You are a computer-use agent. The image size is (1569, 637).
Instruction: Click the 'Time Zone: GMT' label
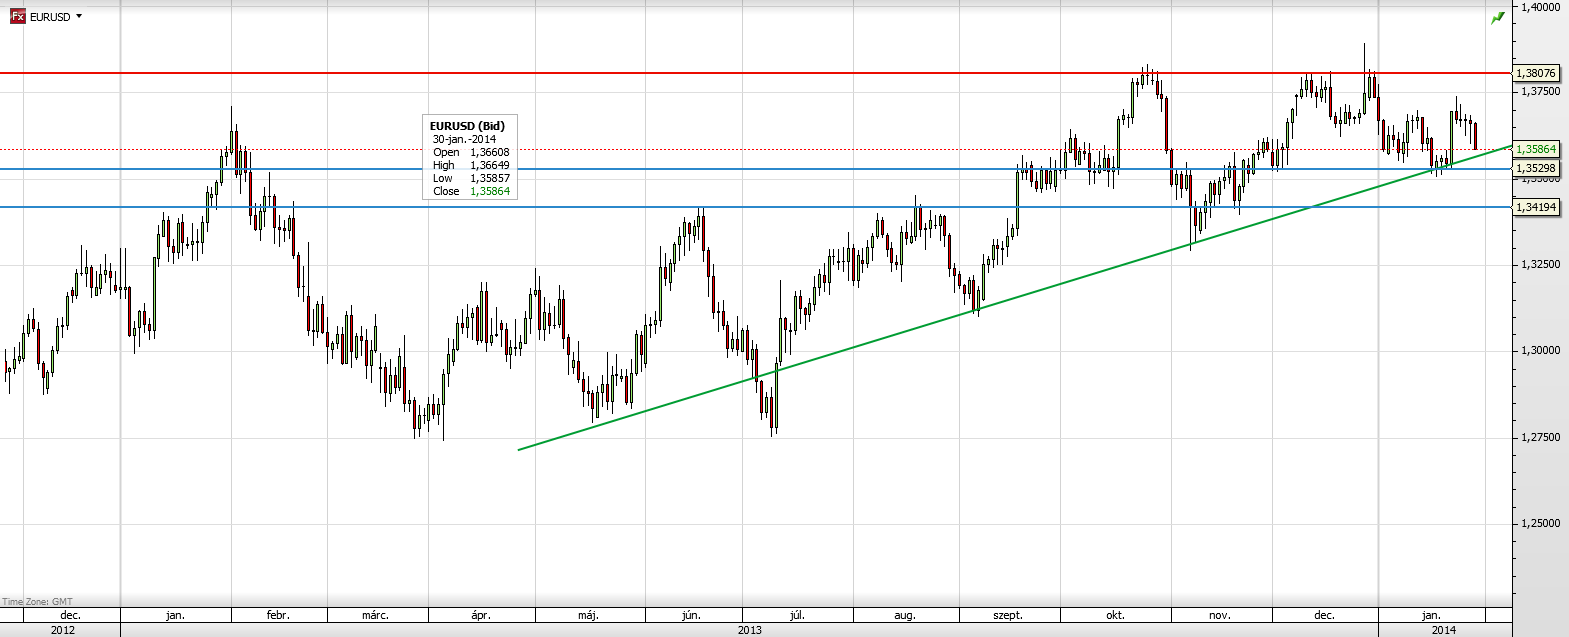[37, 602]
